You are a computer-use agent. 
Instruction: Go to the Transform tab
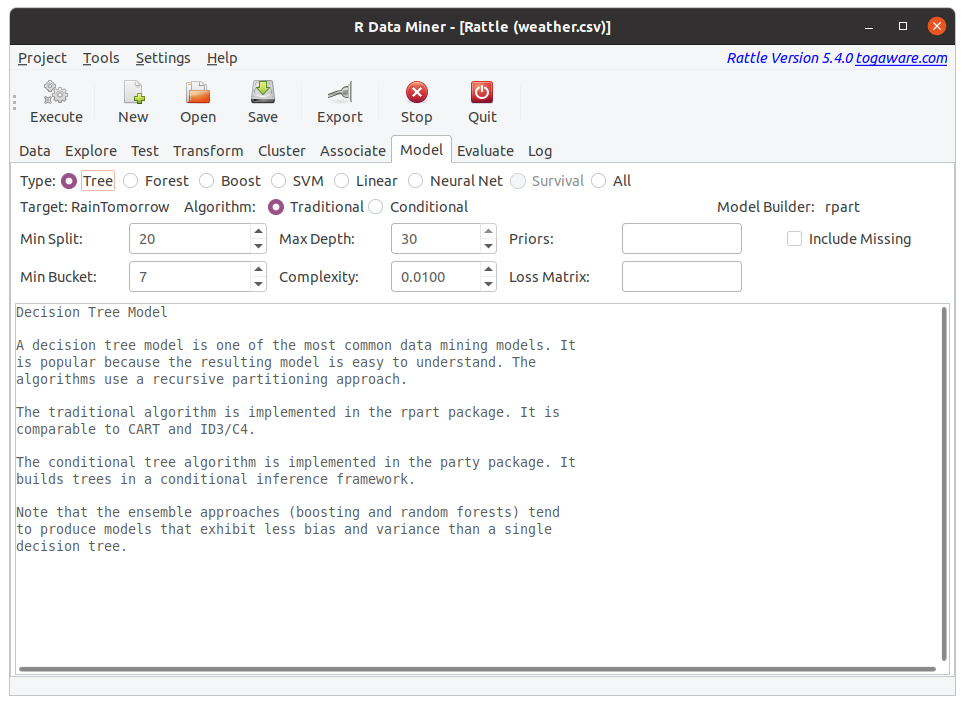click(x=208, y=151)
